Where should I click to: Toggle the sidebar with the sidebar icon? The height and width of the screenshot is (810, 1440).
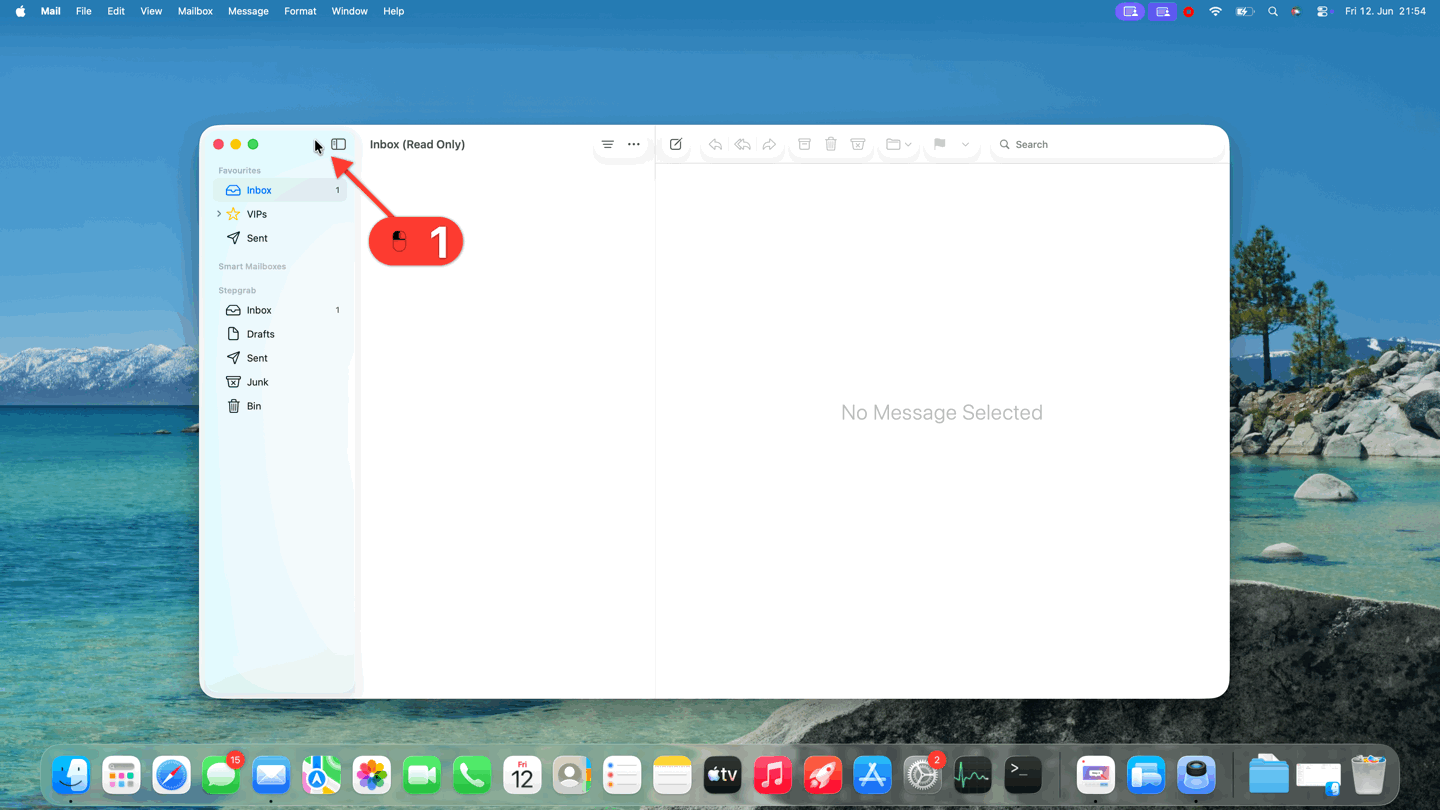click(339, 144)
